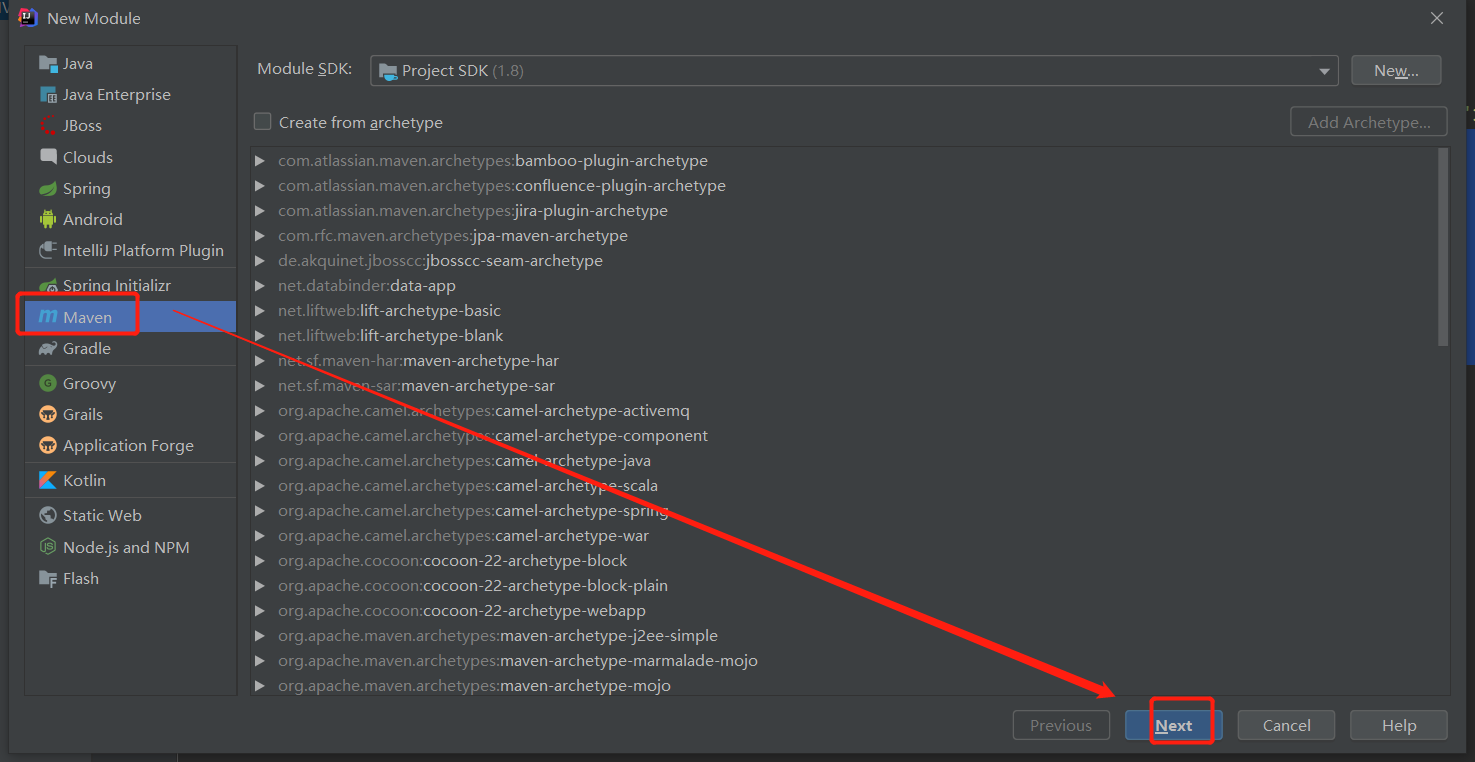
Task: Click the Project SDK folder icon
Action: pos(389,71)
